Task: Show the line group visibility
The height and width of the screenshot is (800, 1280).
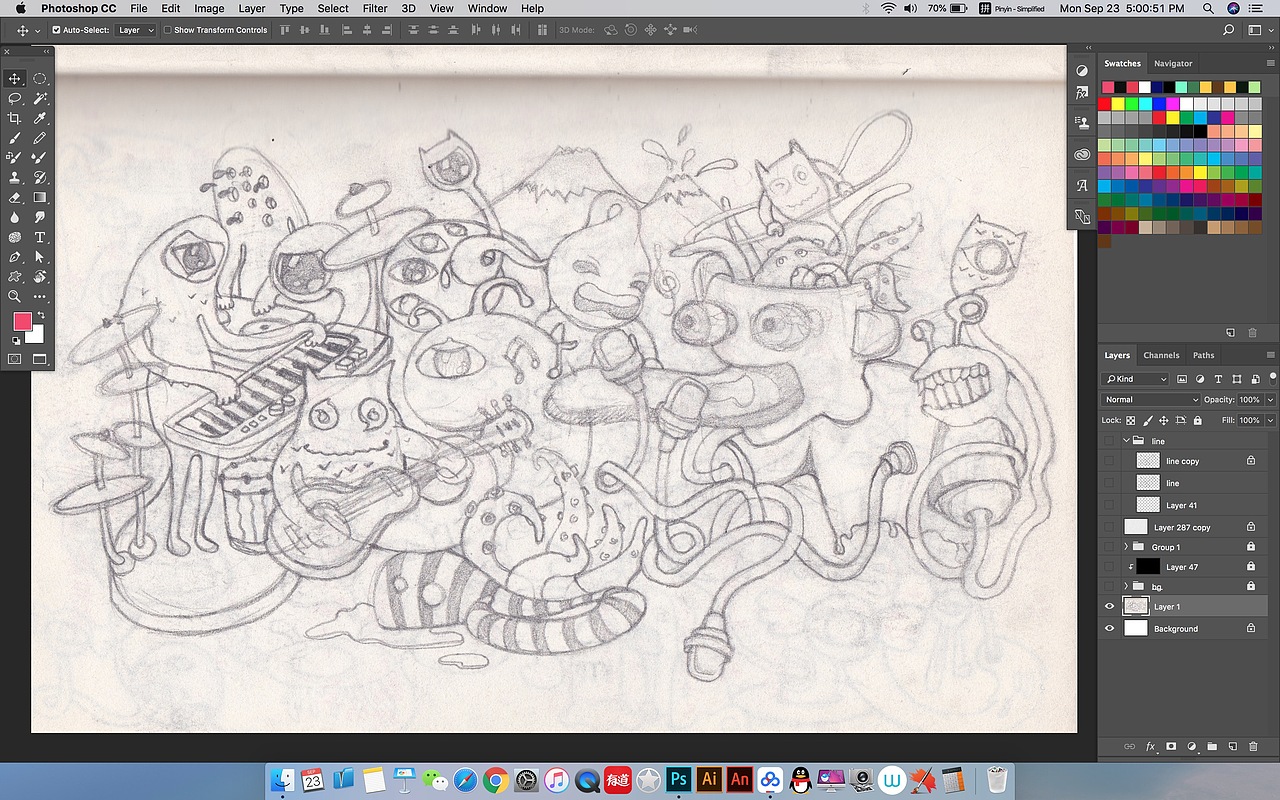Action: tap(1109, 441)
